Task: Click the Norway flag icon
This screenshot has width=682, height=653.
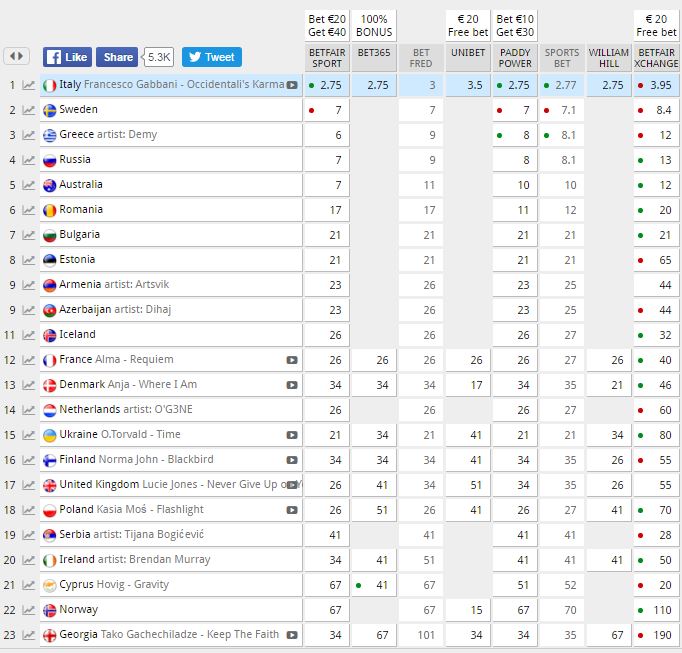Action: coord(50,610)
